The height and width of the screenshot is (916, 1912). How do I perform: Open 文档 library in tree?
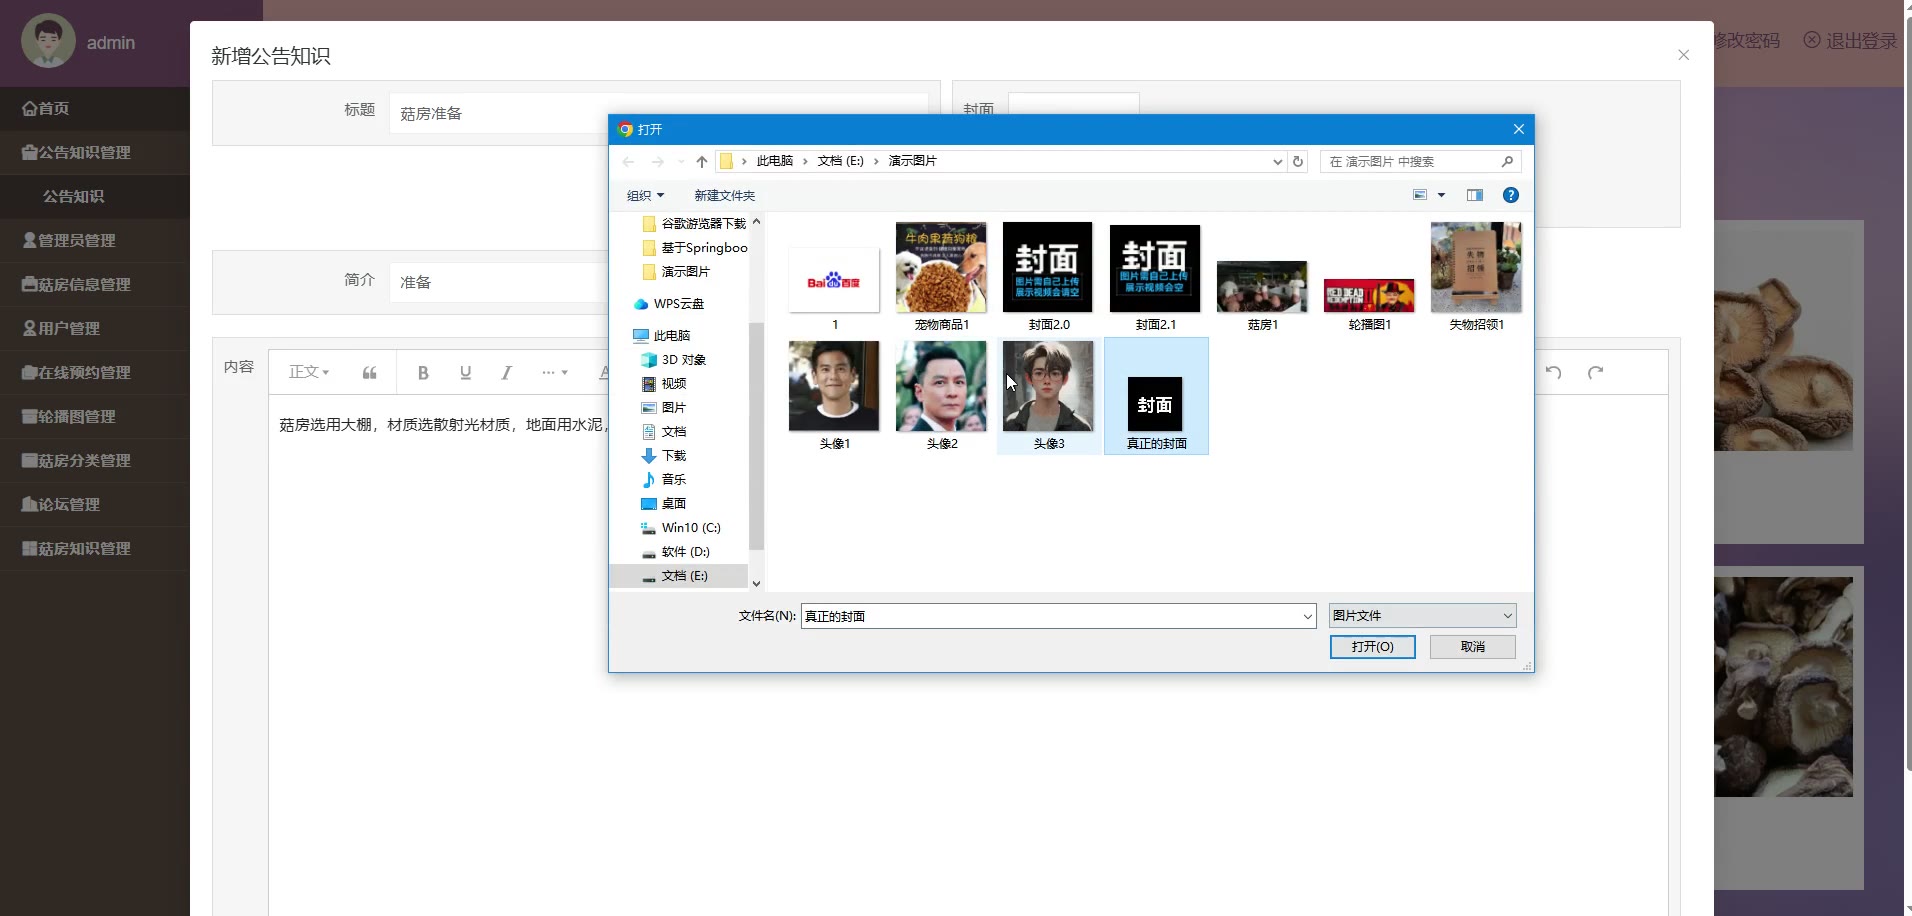[x=664, y=431]
